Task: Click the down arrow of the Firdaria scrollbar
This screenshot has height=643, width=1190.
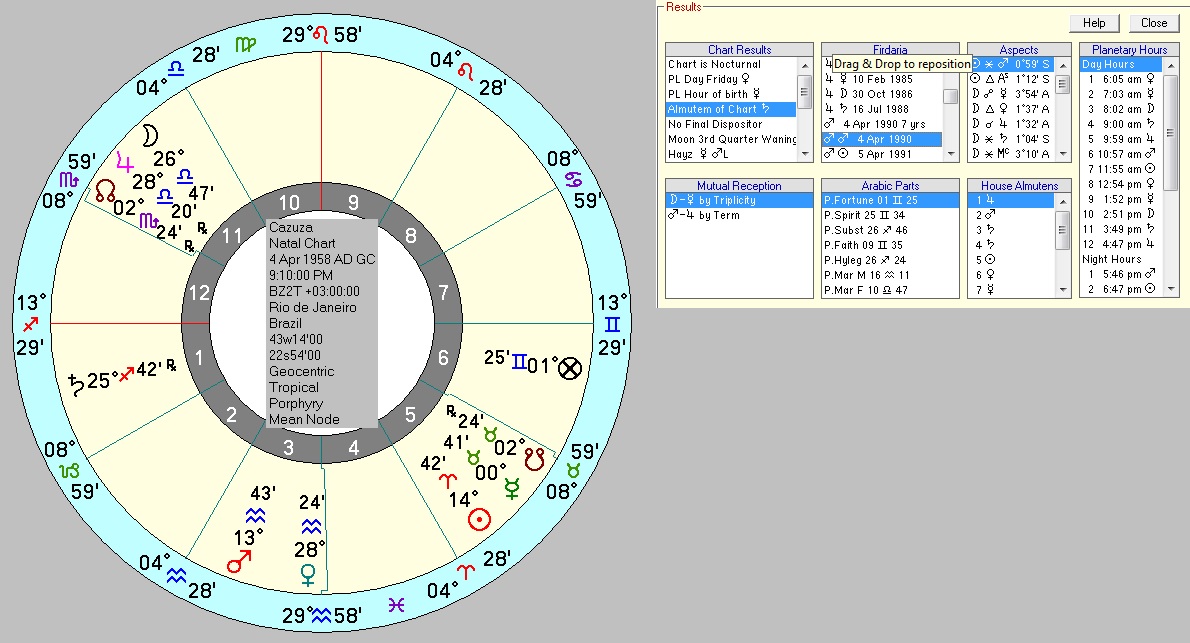Action: click(950, 154)
